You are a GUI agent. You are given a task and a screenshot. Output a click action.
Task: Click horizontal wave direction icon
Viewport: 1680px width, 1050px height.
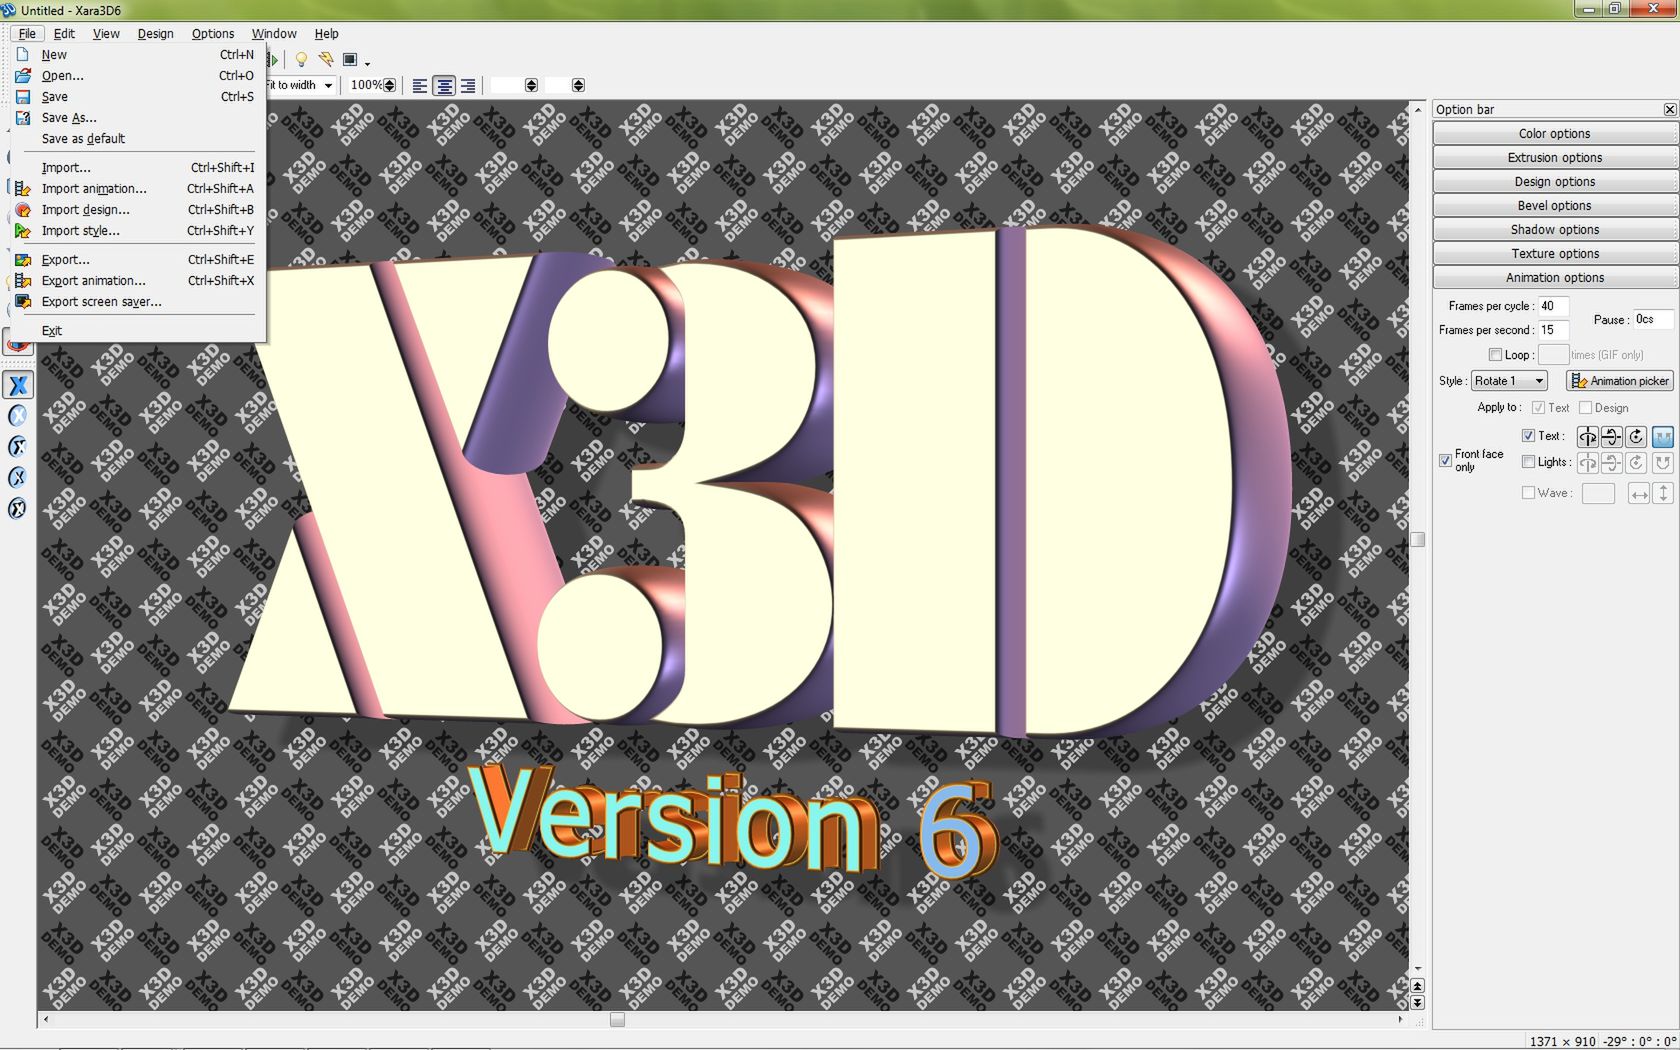[x=1638, y=493]
